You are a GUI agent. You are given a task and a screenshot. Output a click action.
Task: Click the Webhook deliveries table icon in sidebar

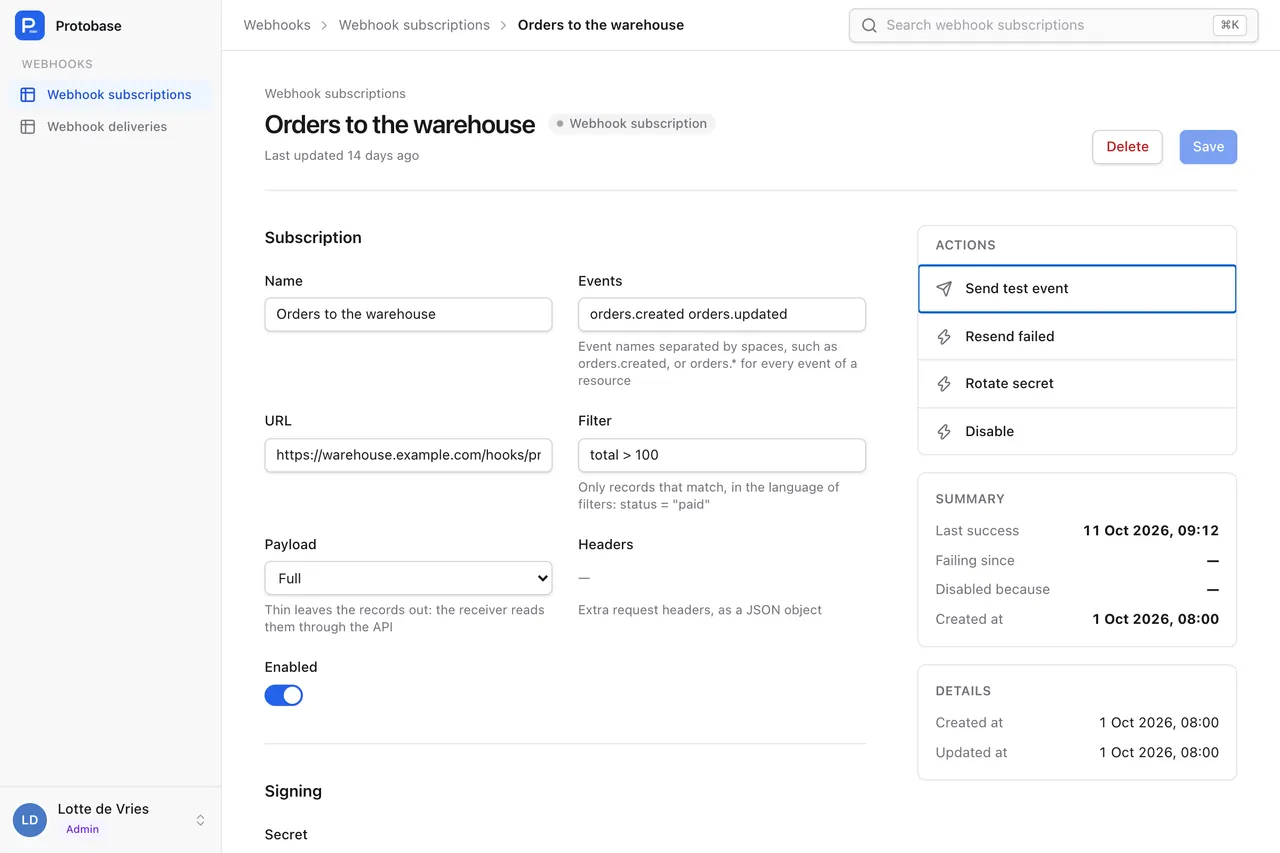28,127
